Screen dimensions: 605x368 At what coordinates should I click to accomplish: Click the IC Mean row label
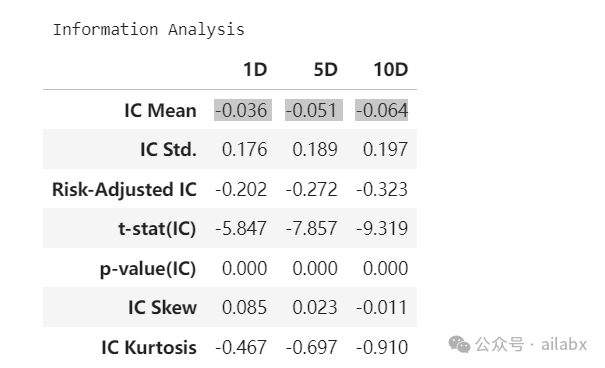161,110
